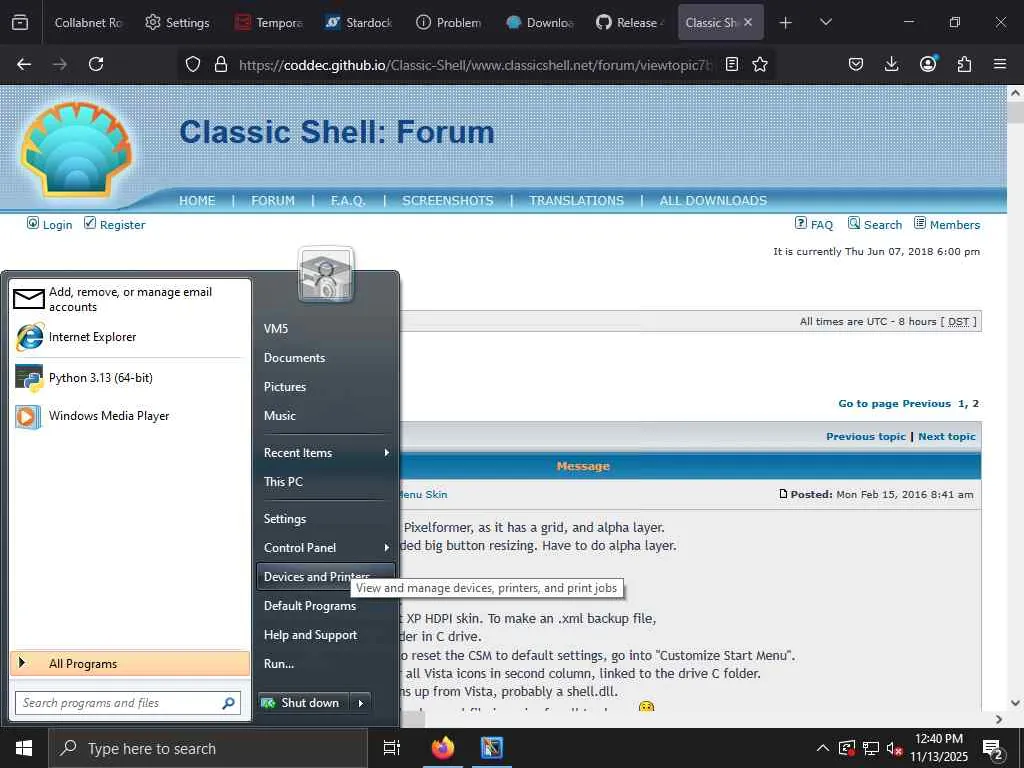The width and height of the screenshot is (1024, 768).
Task: Close the Classic Shell tab
Action: (748, 22)
